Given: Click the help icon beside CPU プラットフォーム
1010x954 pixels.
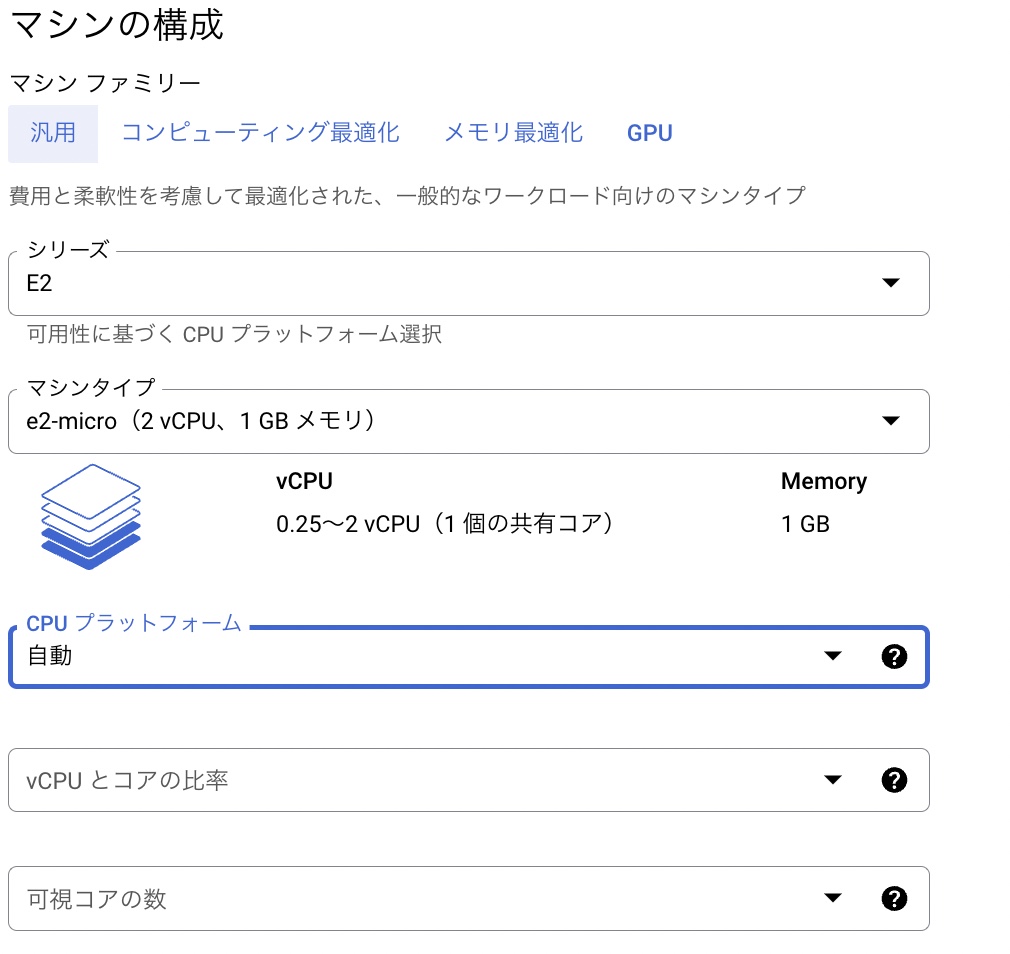Looking at the screenshot, I should point(894,657).
